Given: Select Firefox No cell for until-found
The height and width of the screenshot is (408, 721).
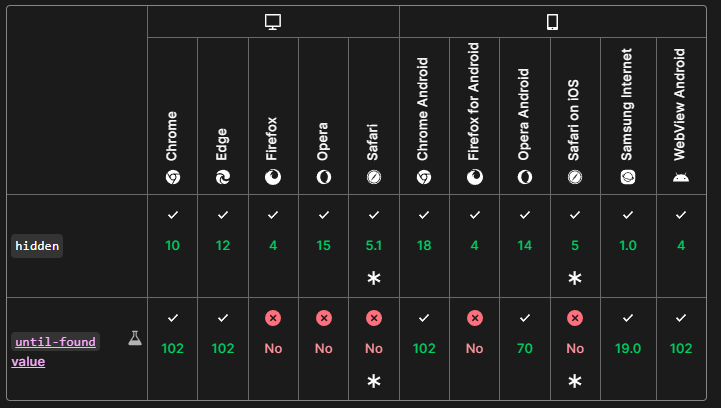Looking at the screenshot, I should (x=273, y=349).
